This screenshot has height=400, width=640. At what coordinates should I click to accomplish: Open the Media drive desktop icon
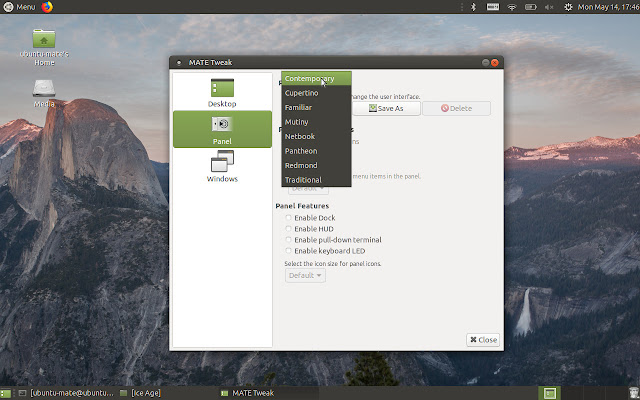click(44, 93)
